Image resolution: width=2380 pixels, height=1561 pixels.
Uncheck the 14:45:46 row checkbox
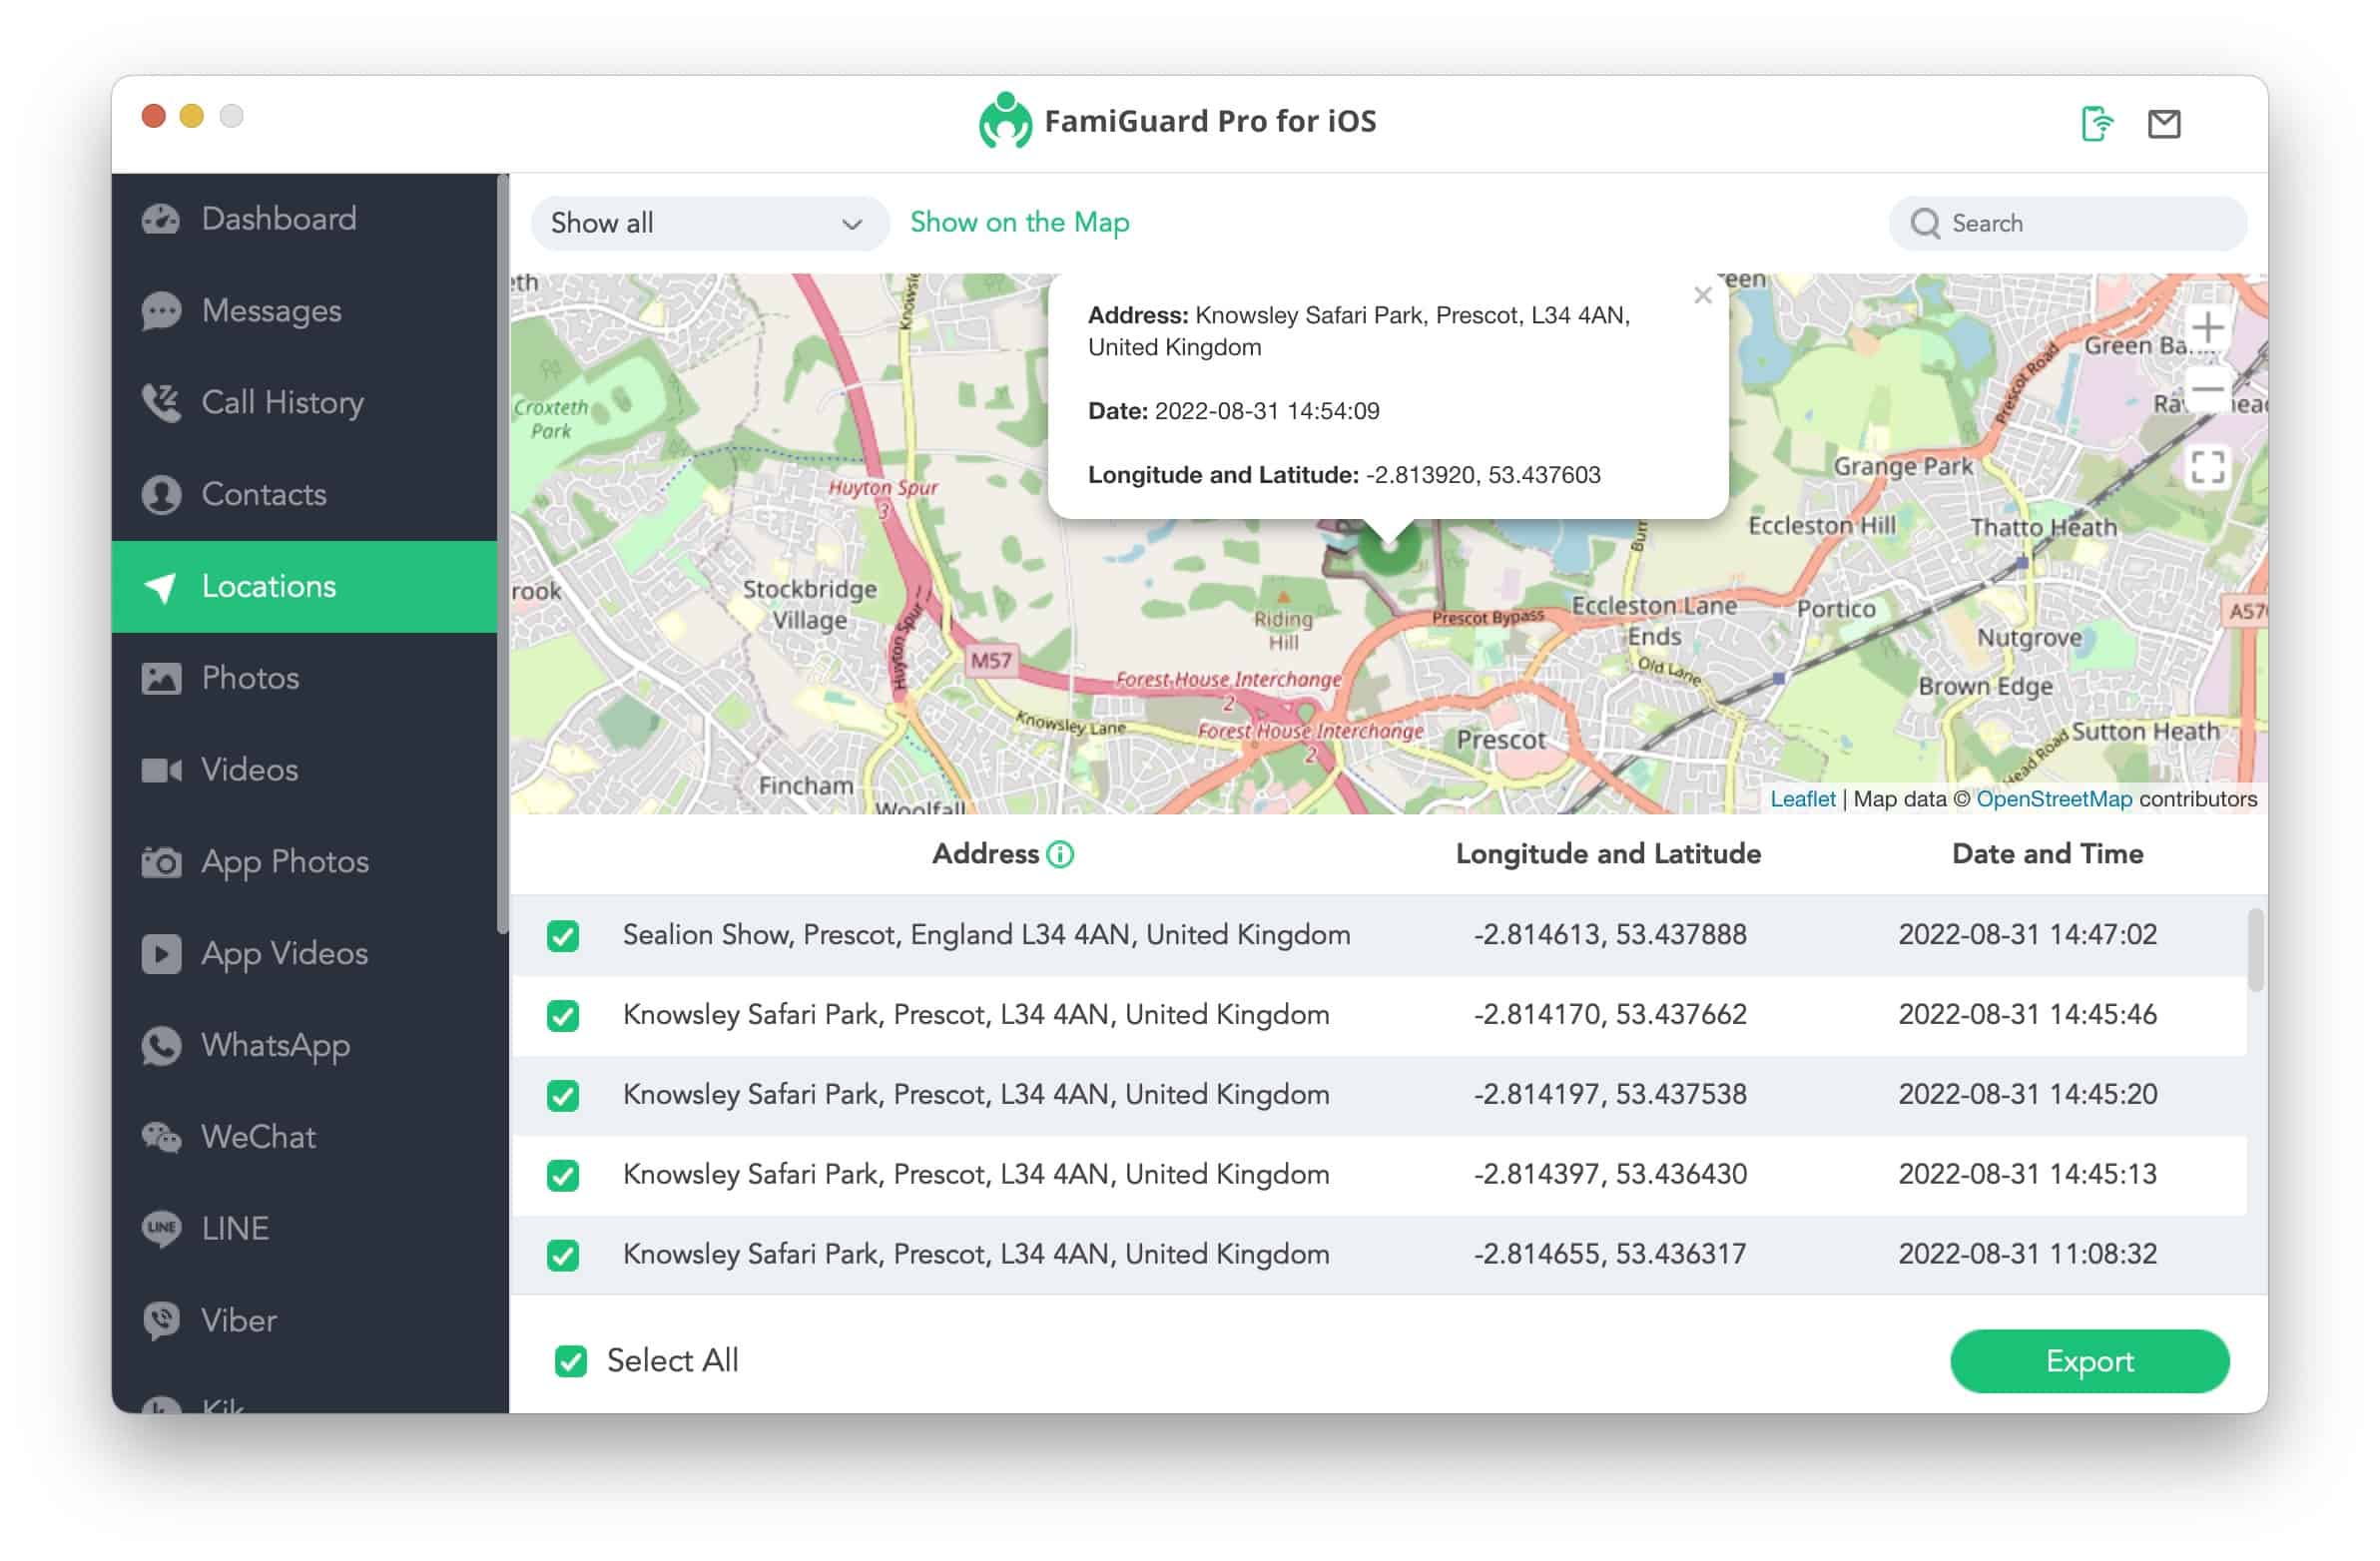(x=563, y=1016)
